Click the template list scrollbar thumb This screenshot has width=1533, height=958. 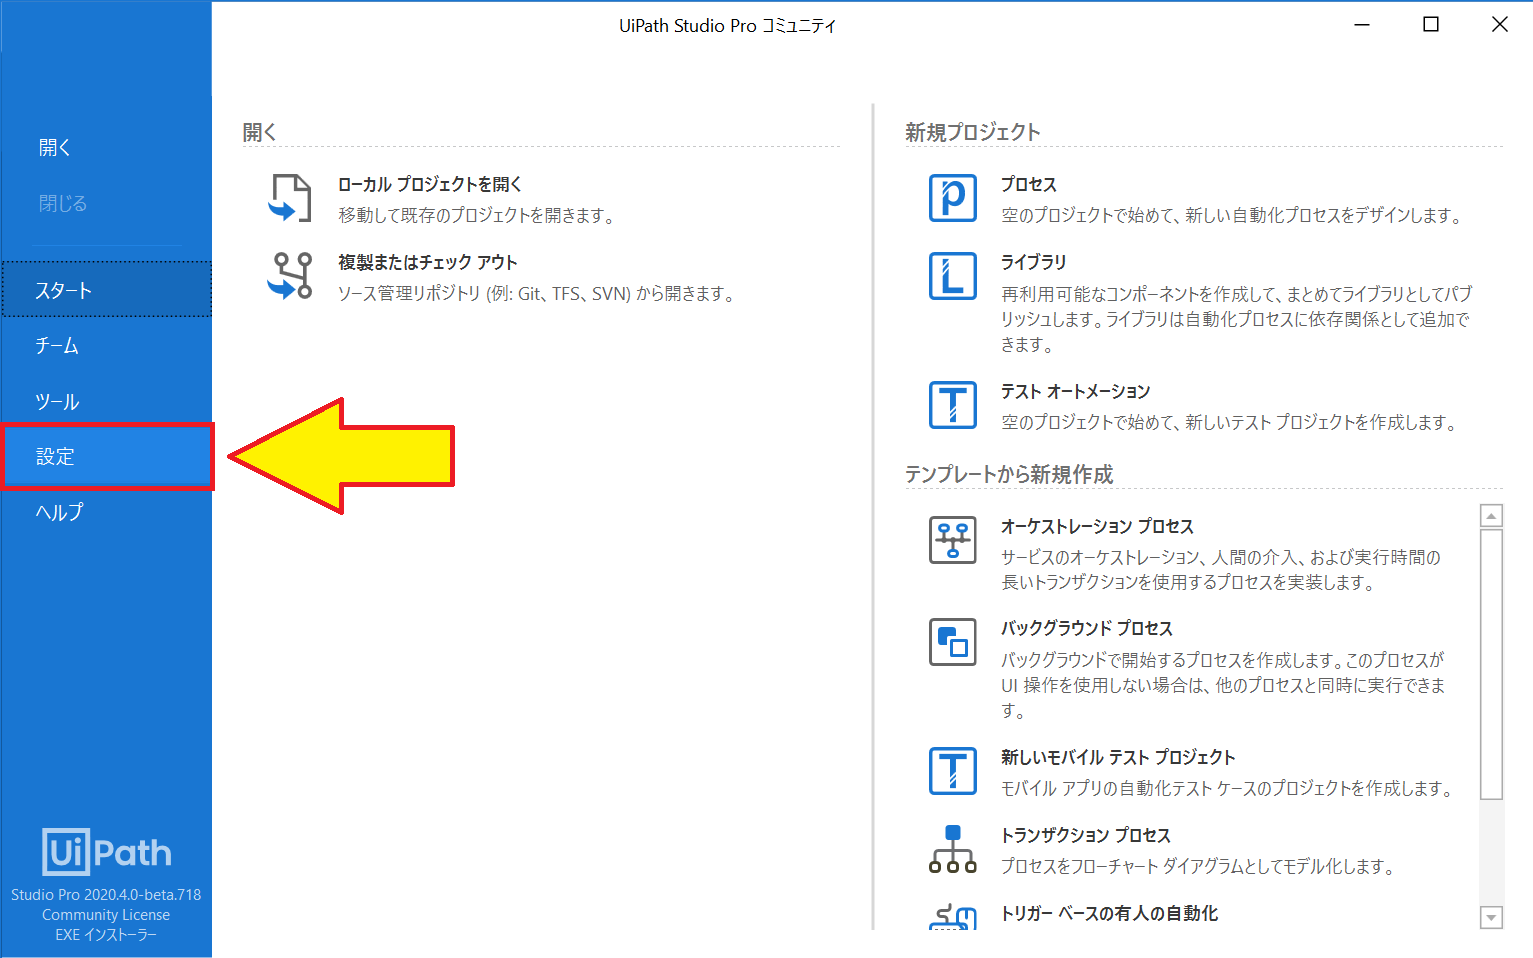(x=1491, y=665)
